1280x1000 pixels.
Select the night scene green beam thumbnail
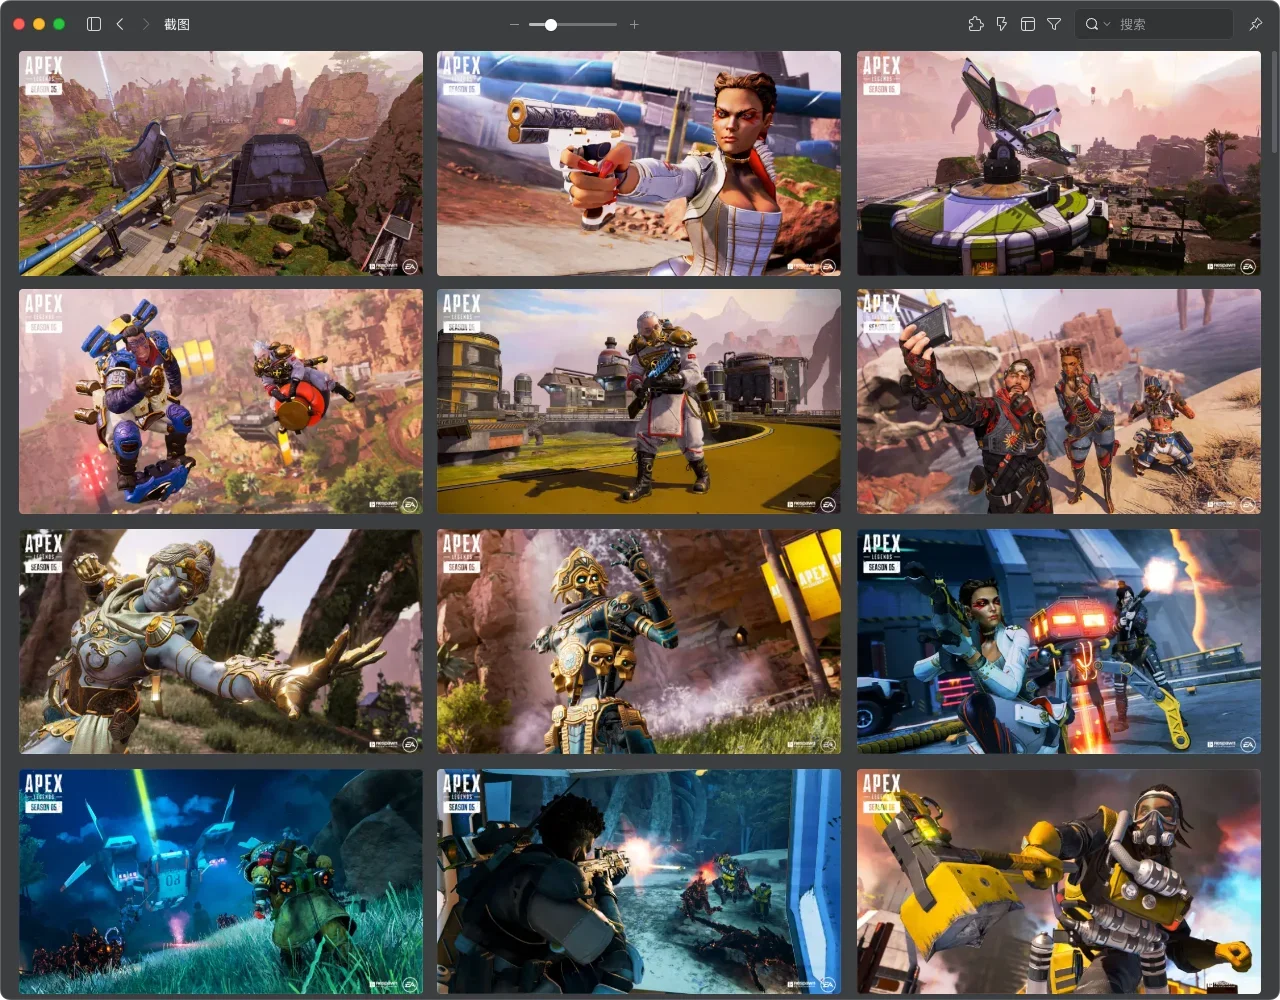tap(221, 881)
